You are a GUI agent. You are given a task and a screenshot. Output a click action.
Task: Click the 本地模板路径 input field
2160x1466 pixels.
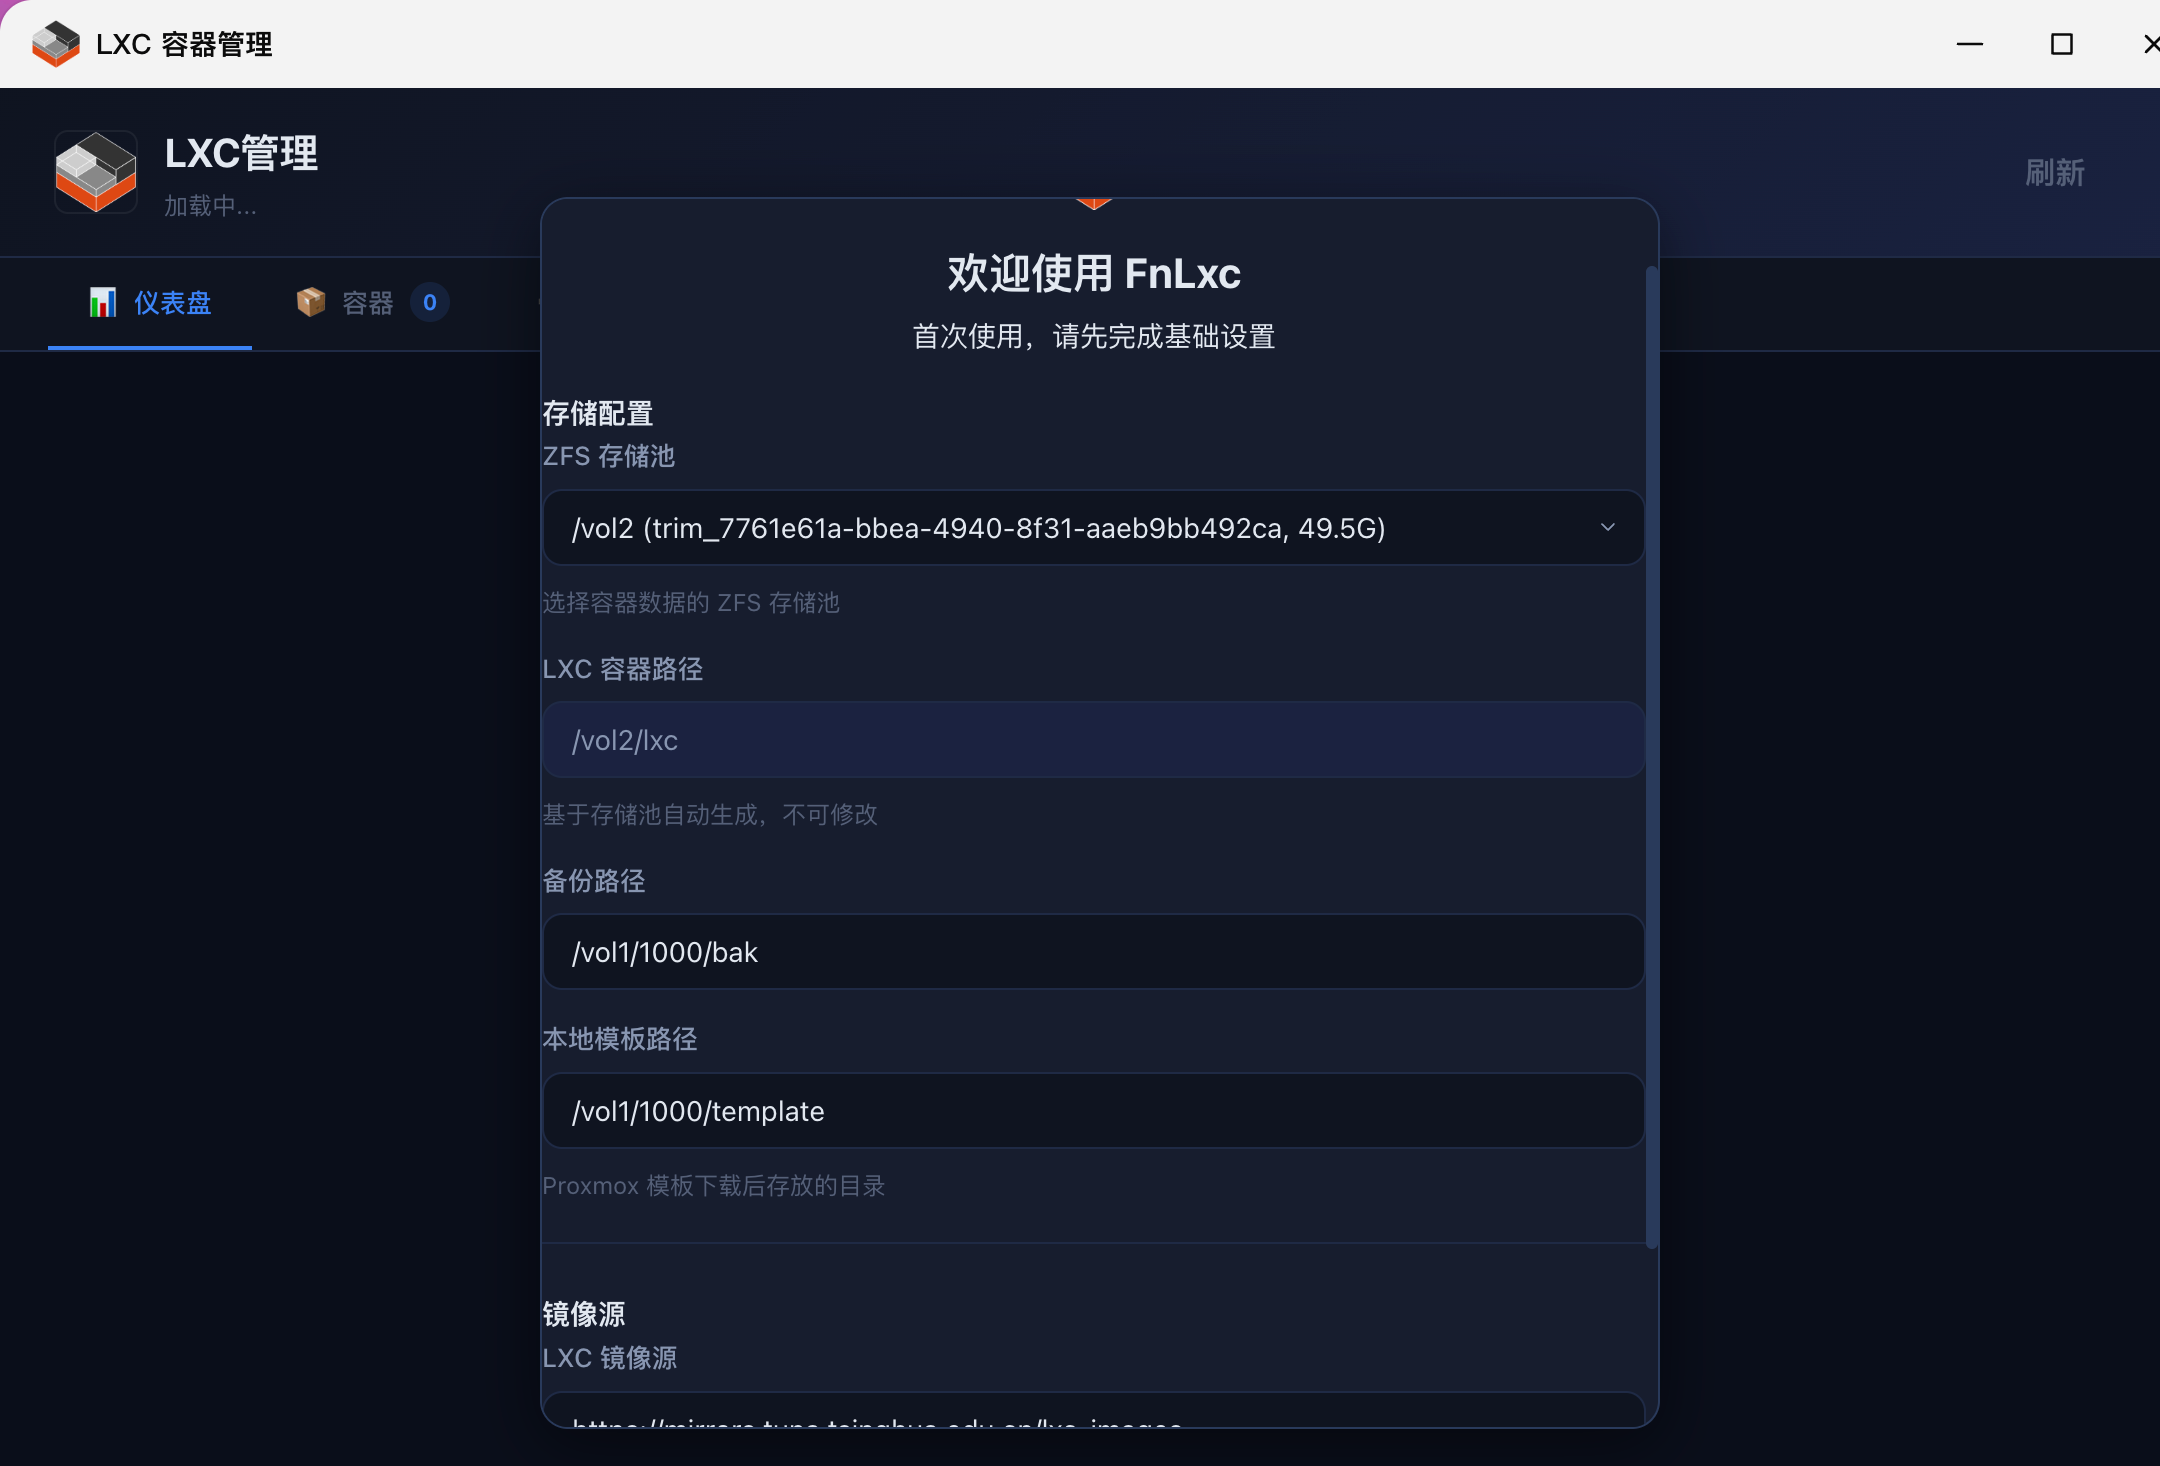[x=1093, y=1111]
